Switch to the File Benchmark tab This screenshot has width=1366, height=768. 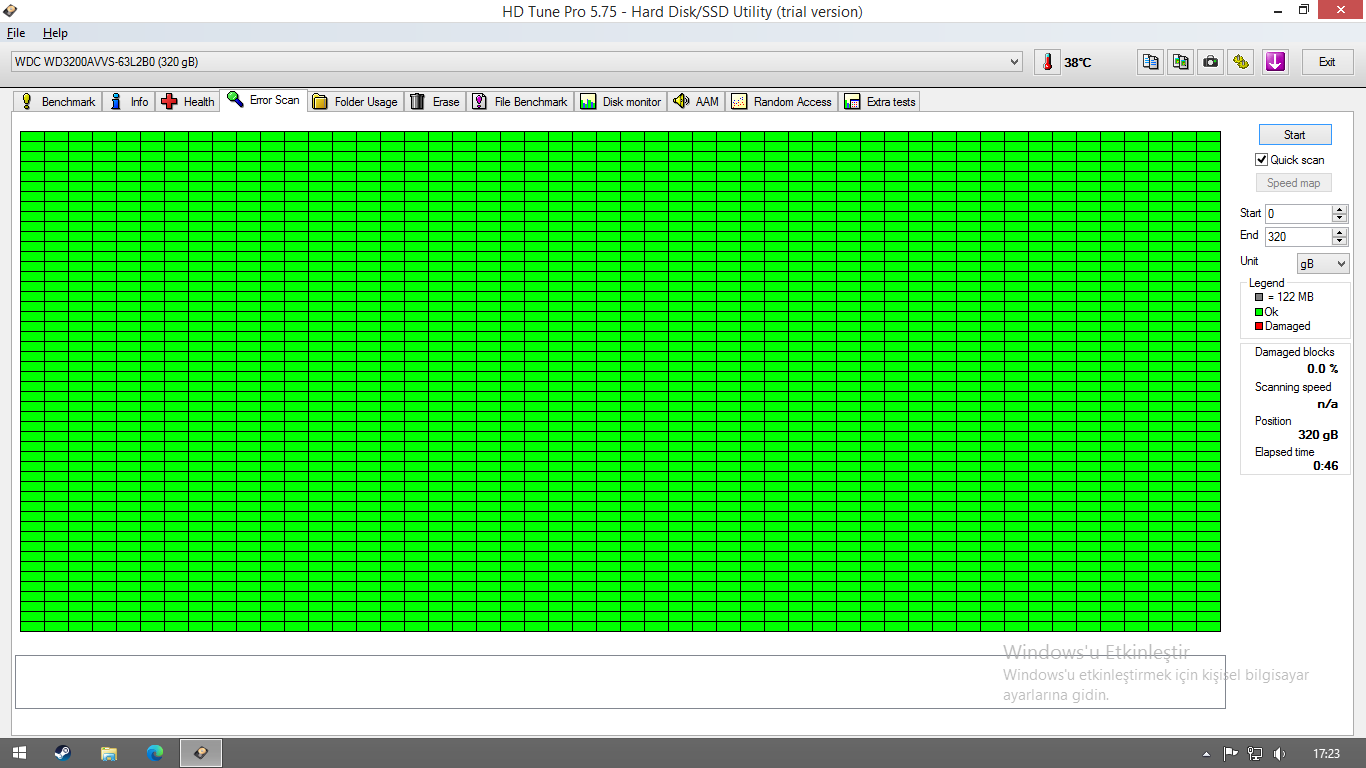[520, 101]
